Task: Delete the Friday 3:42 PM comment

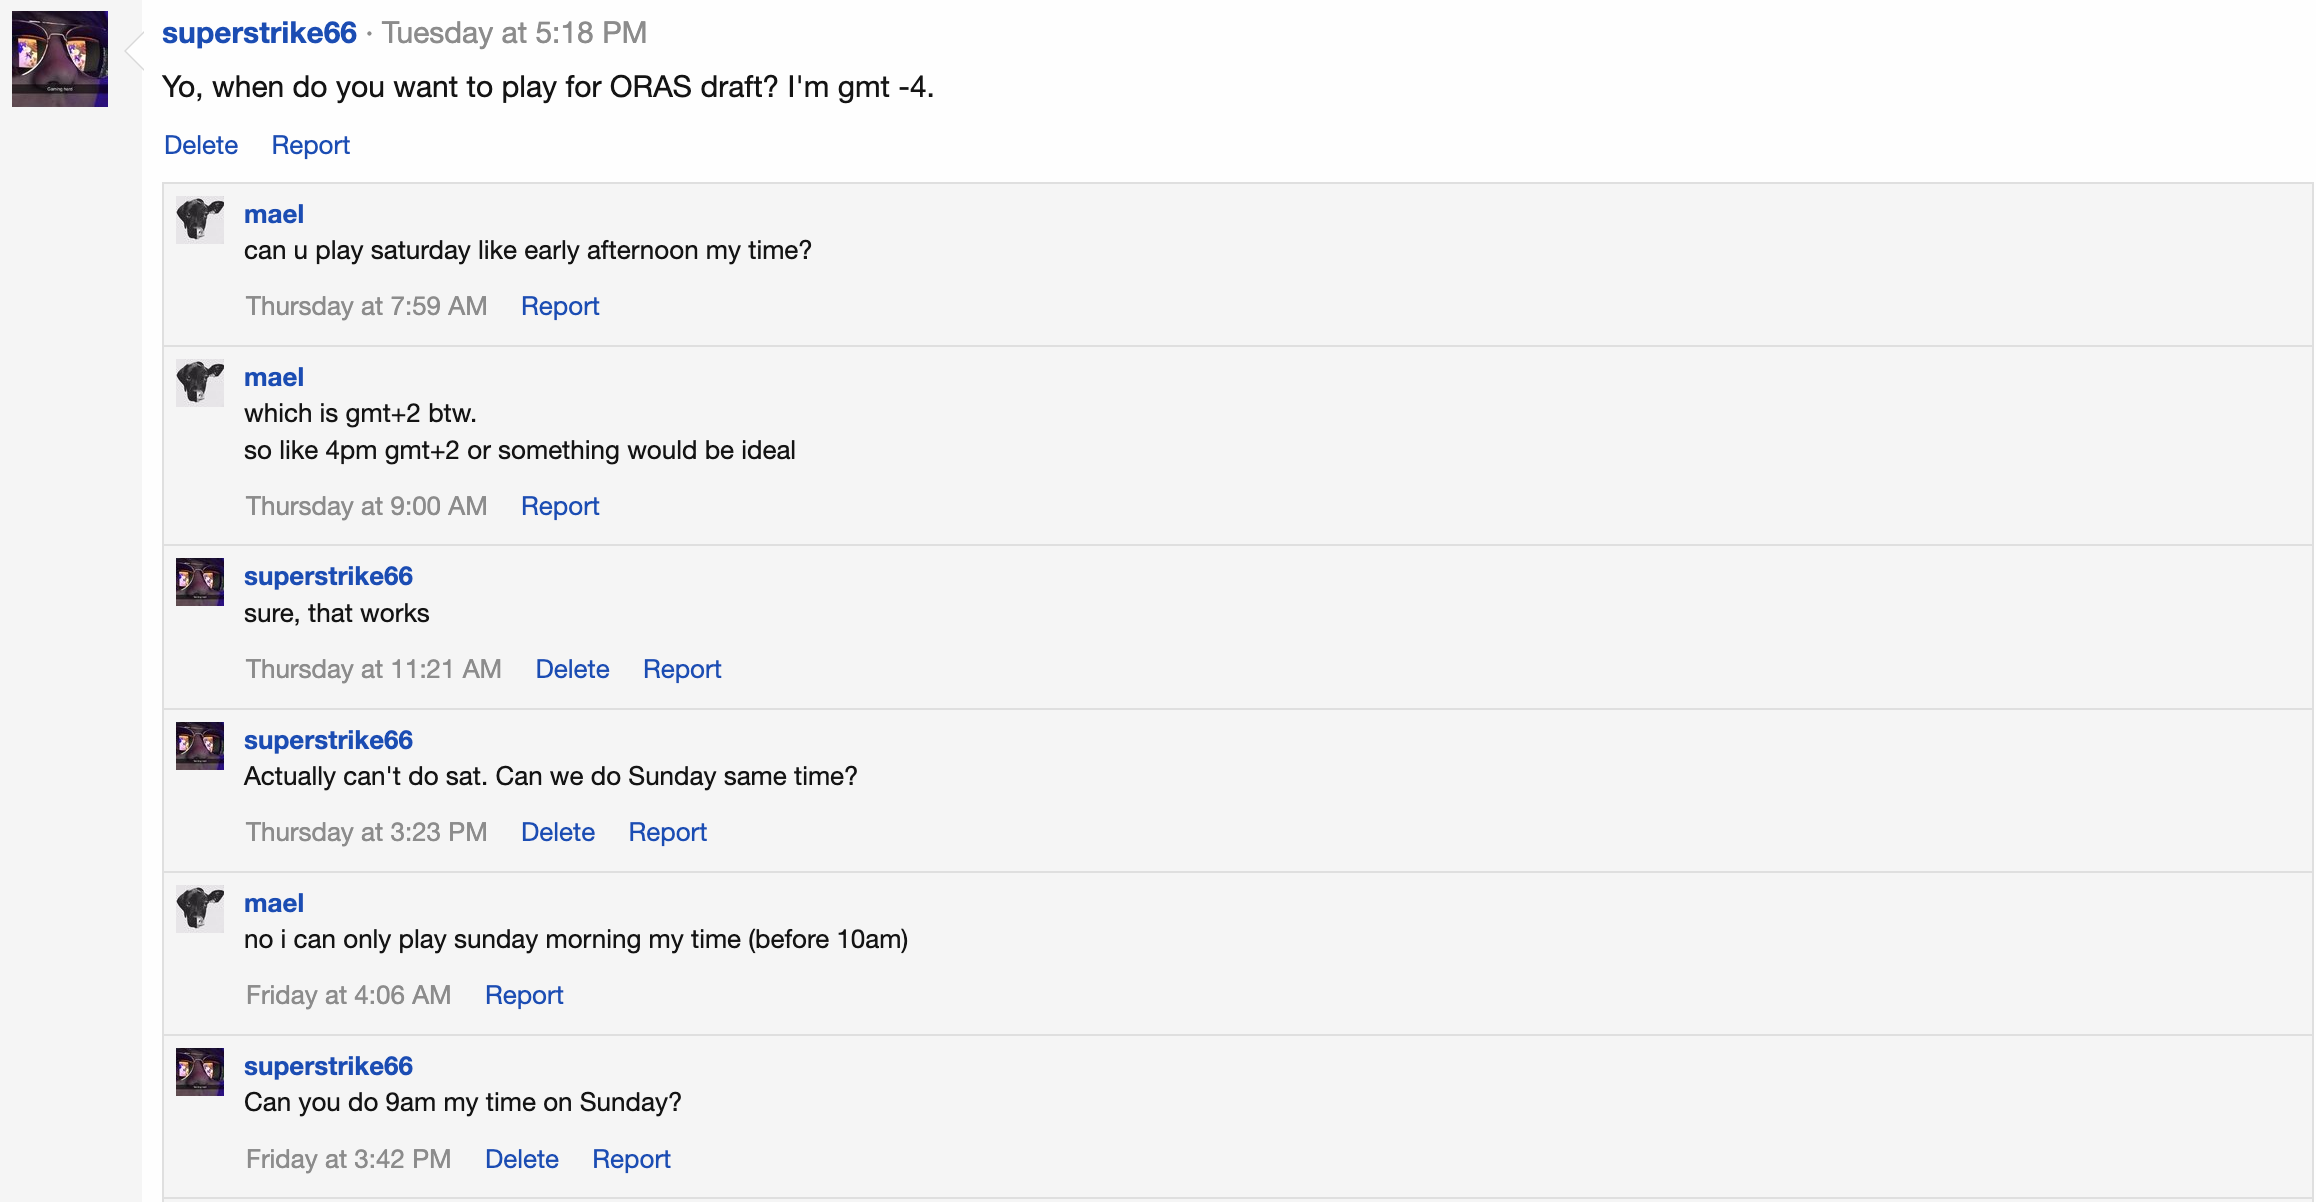Action: pos(521,1159)
